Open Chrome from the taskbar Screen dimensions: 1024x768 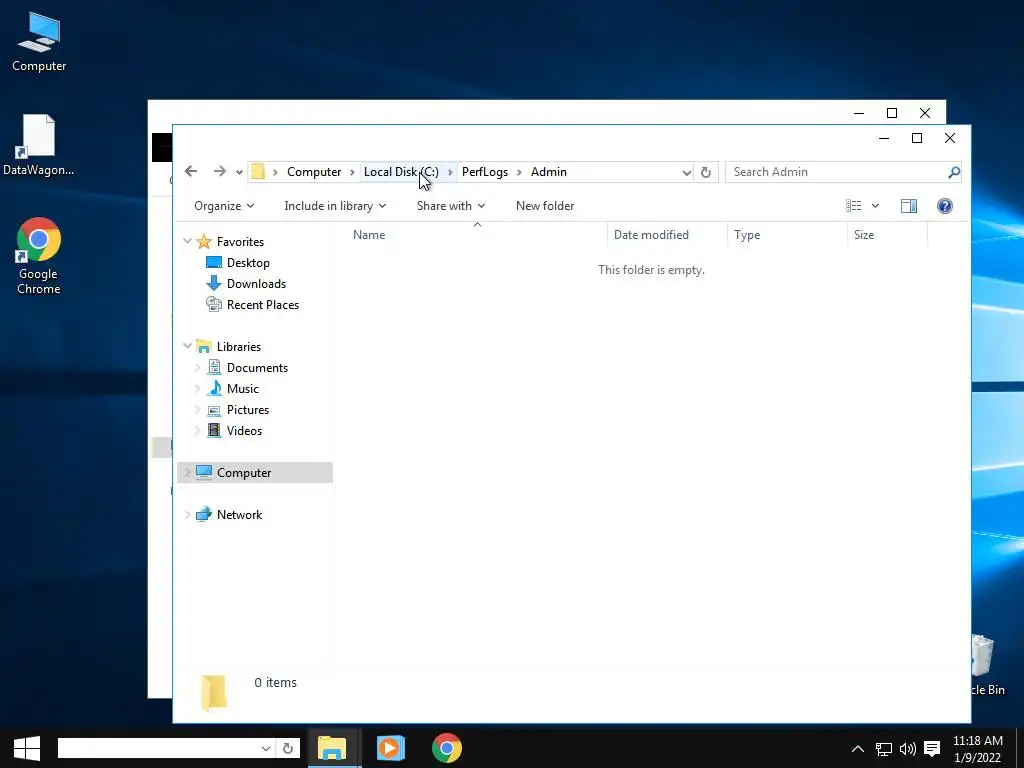[x=447, y=748]
